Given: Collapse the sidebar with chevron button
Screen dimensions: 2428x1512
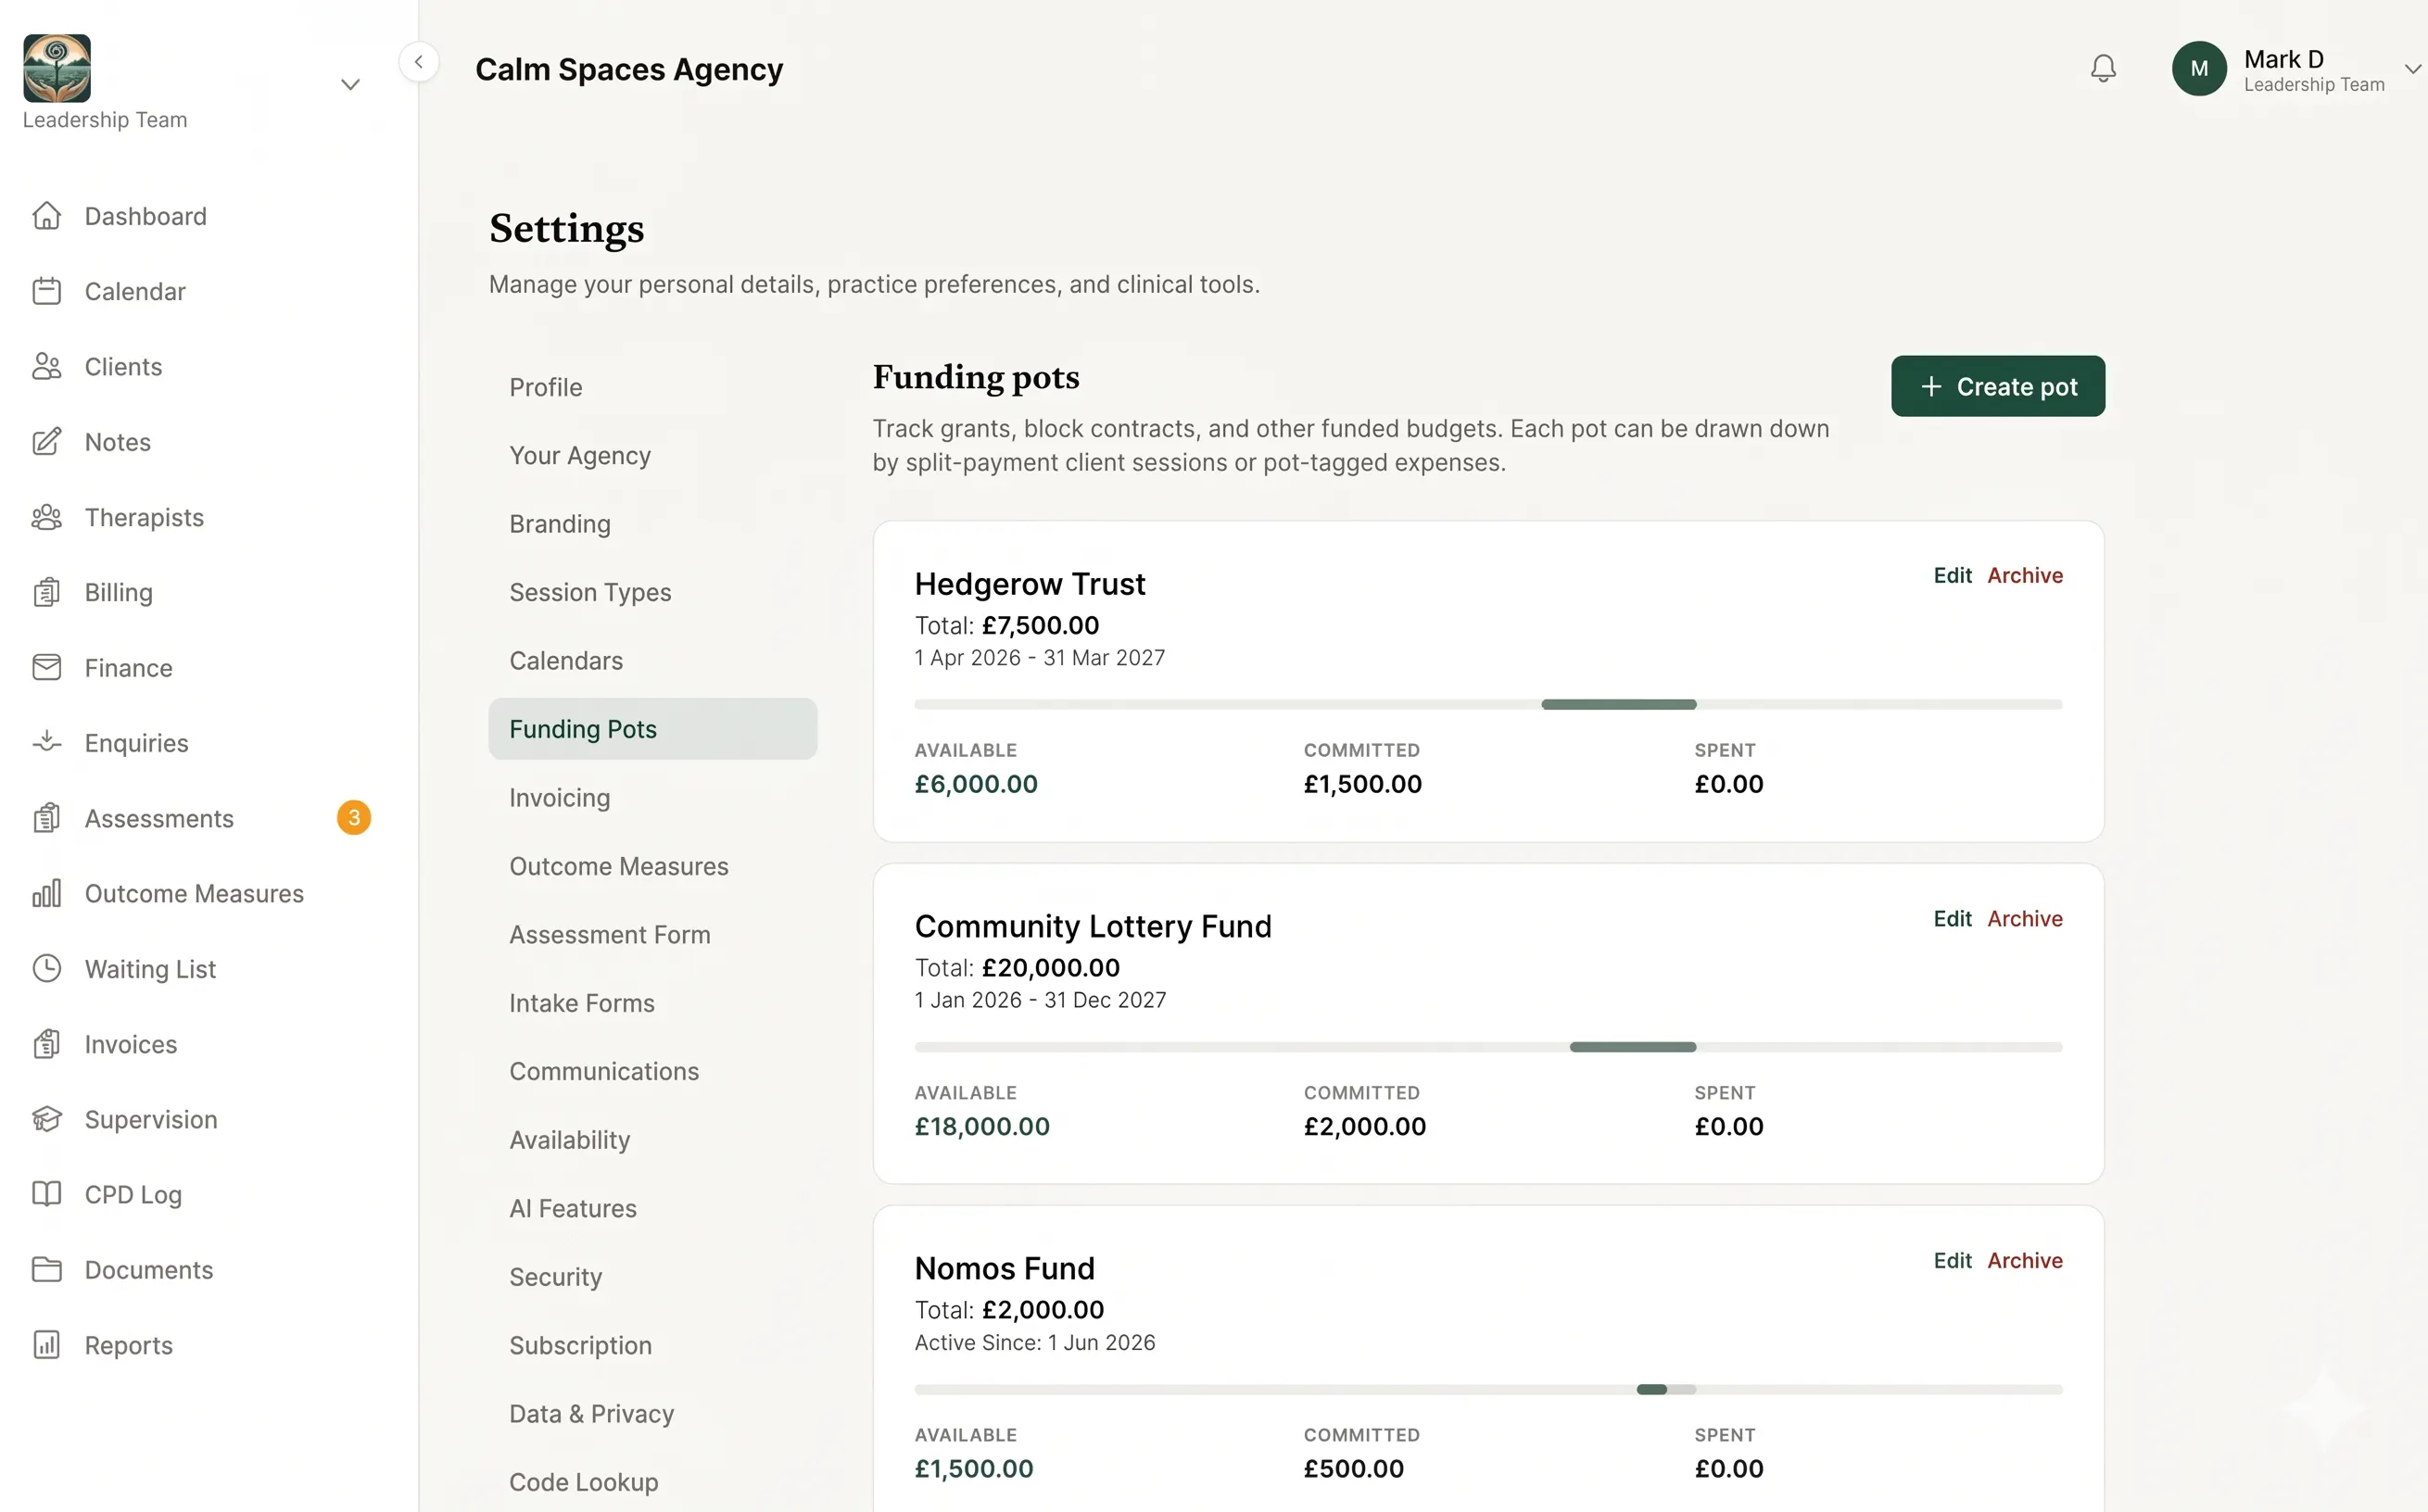Looking at the screenshot, I should click(x=419, y=62).
